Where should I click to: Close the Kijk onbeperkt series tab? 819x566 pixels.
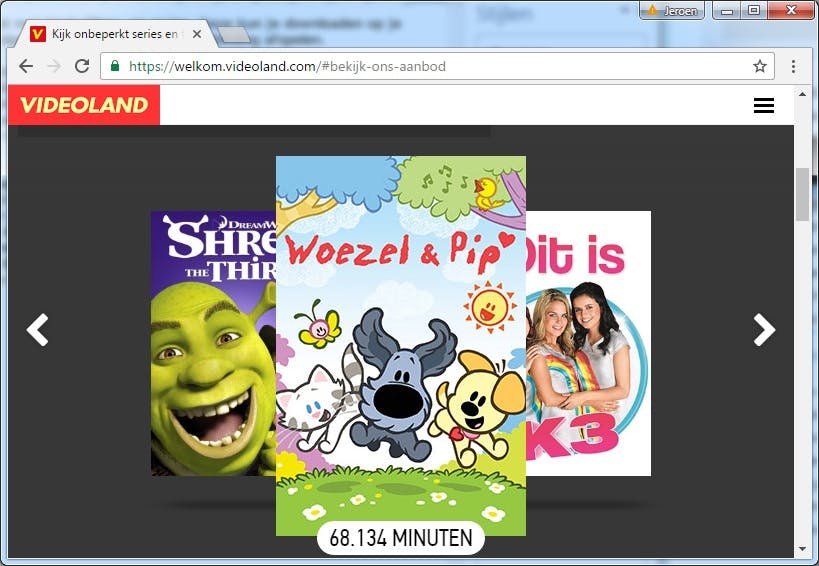(x=197, y=34)
